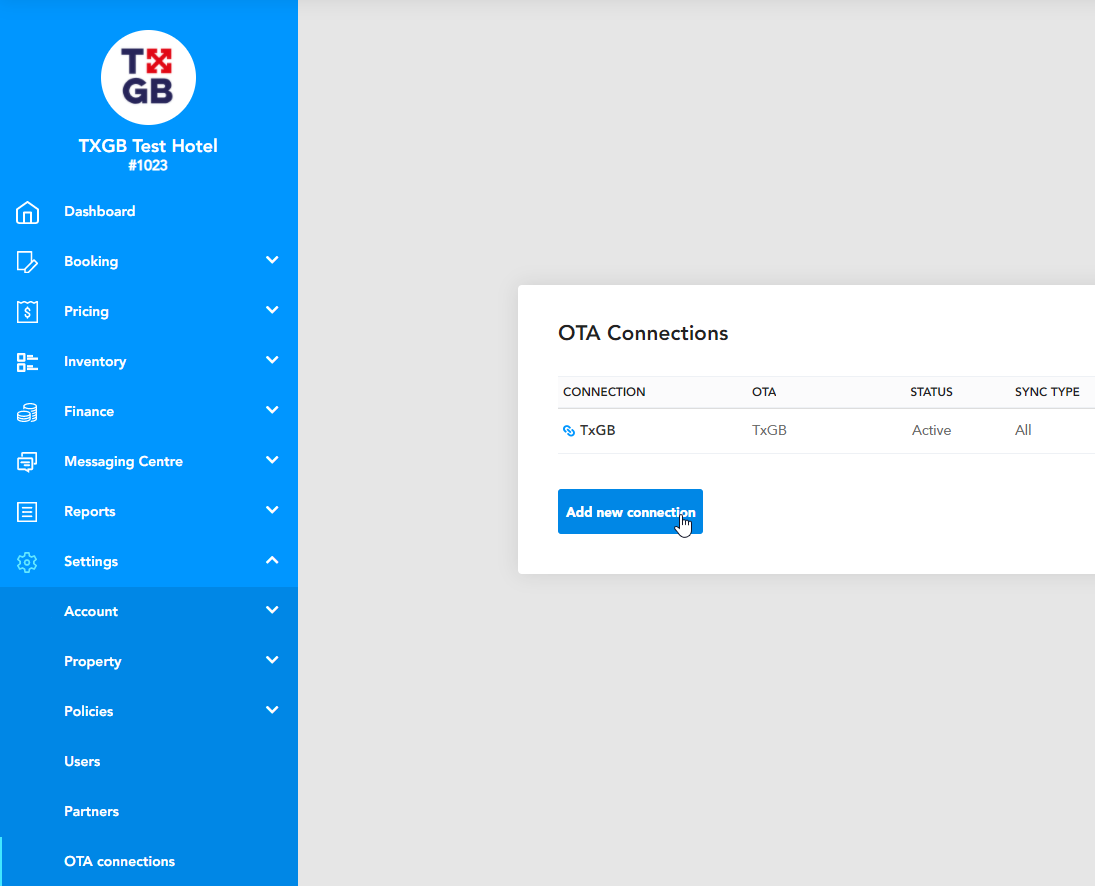Click the STATUS column header
The image size is (1095, 886).
[931, 392]
